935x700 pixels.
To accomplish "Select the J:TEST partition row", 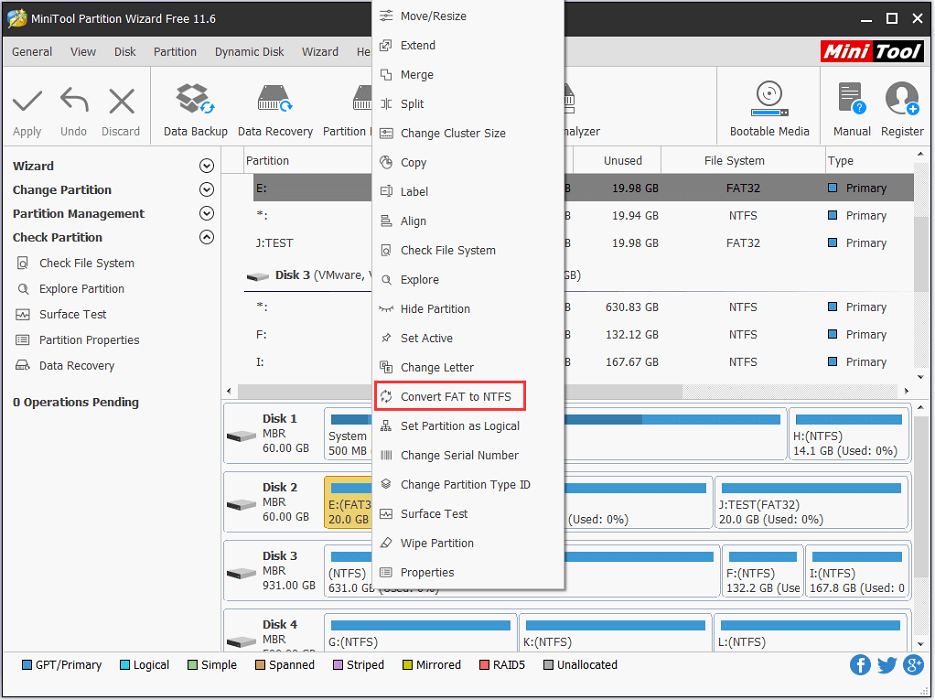I will [x=583, y=243].
